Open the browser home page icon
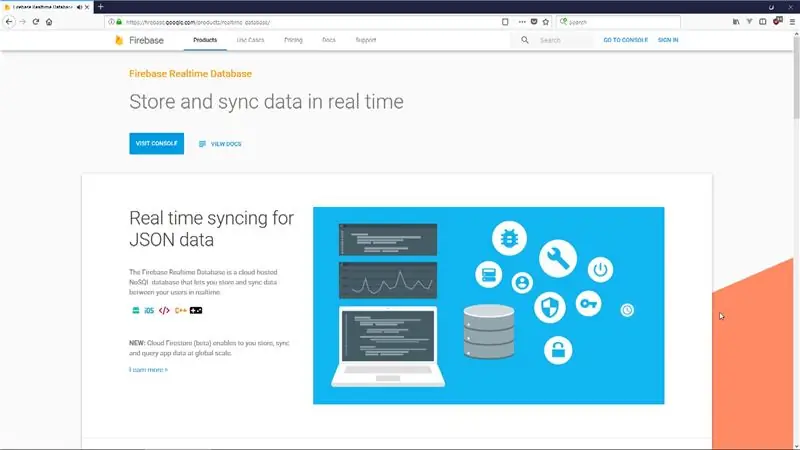Image resolution: width=800 pixels, height=450 pixels. (x=49, y=22)
